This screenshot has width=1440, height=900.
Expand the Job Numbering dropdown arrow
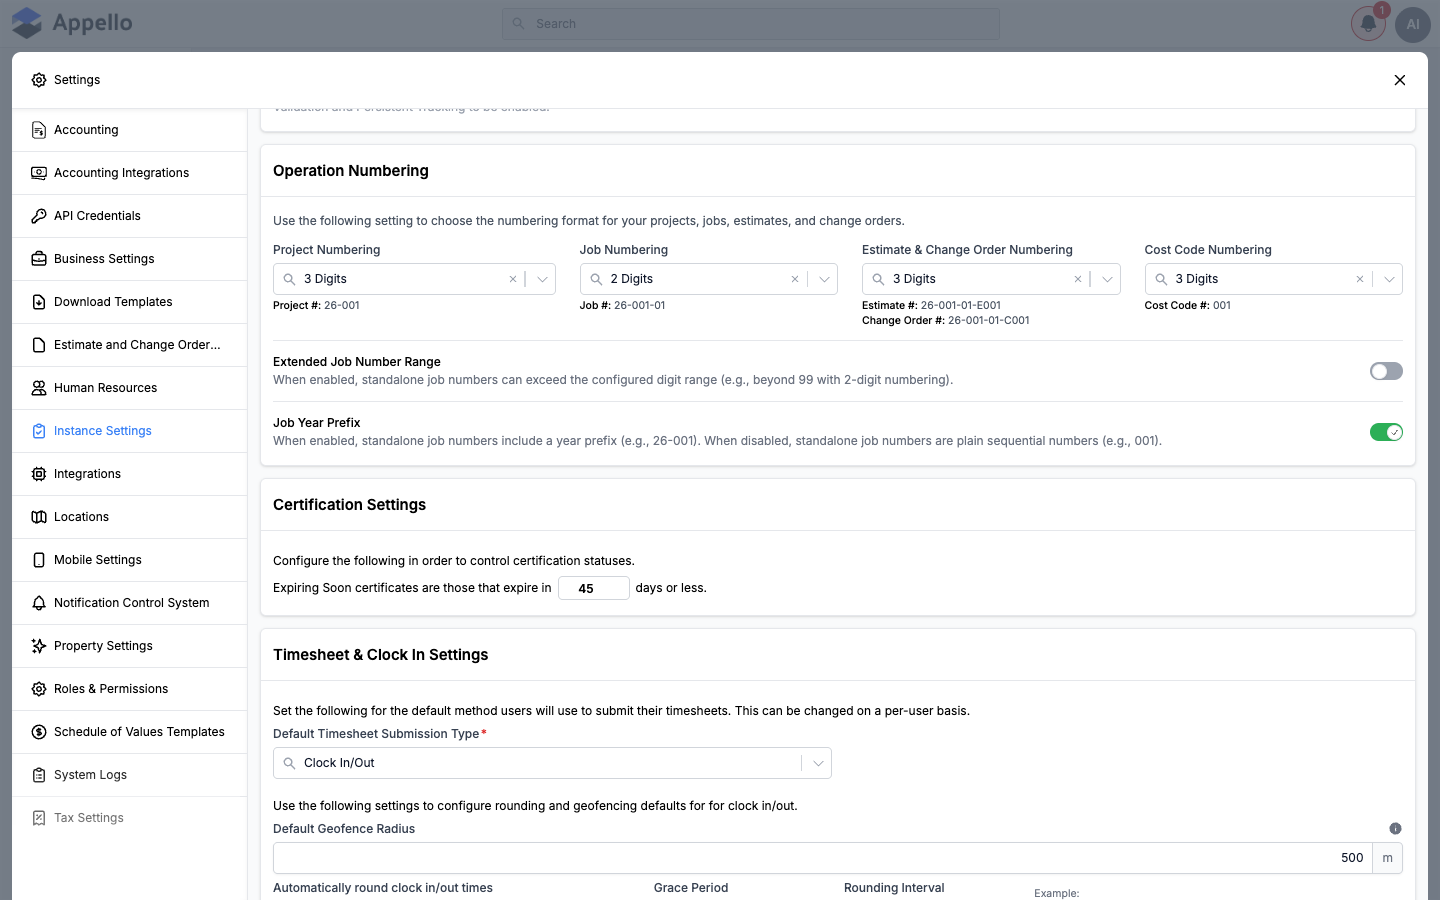(824, 279)
